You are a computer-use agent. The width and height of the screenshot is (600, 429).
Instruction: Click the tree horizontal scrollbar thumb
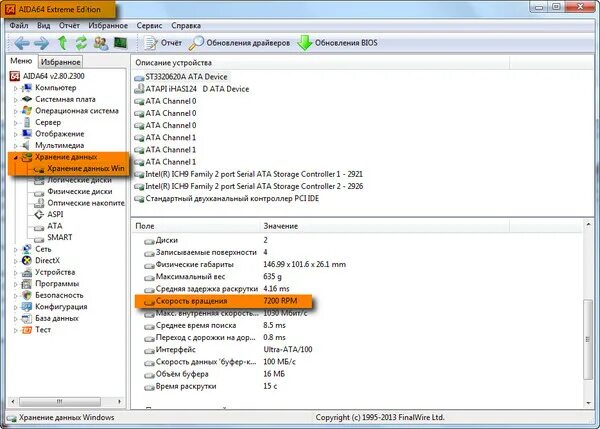coord(60,401)
